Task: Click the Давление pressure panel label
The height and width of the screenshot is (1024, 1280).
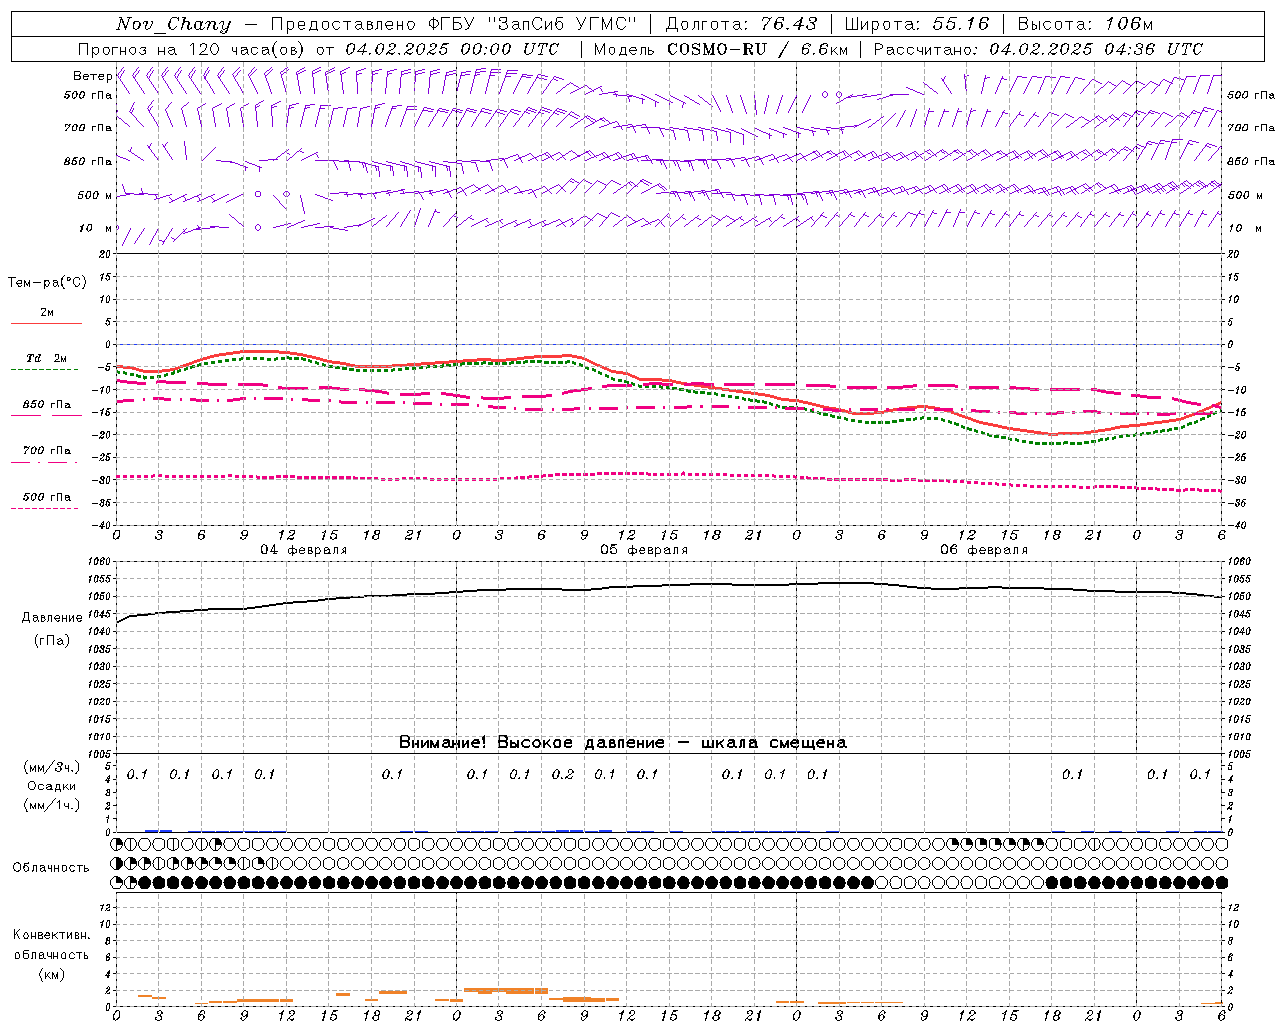Action: coord(52,618)
